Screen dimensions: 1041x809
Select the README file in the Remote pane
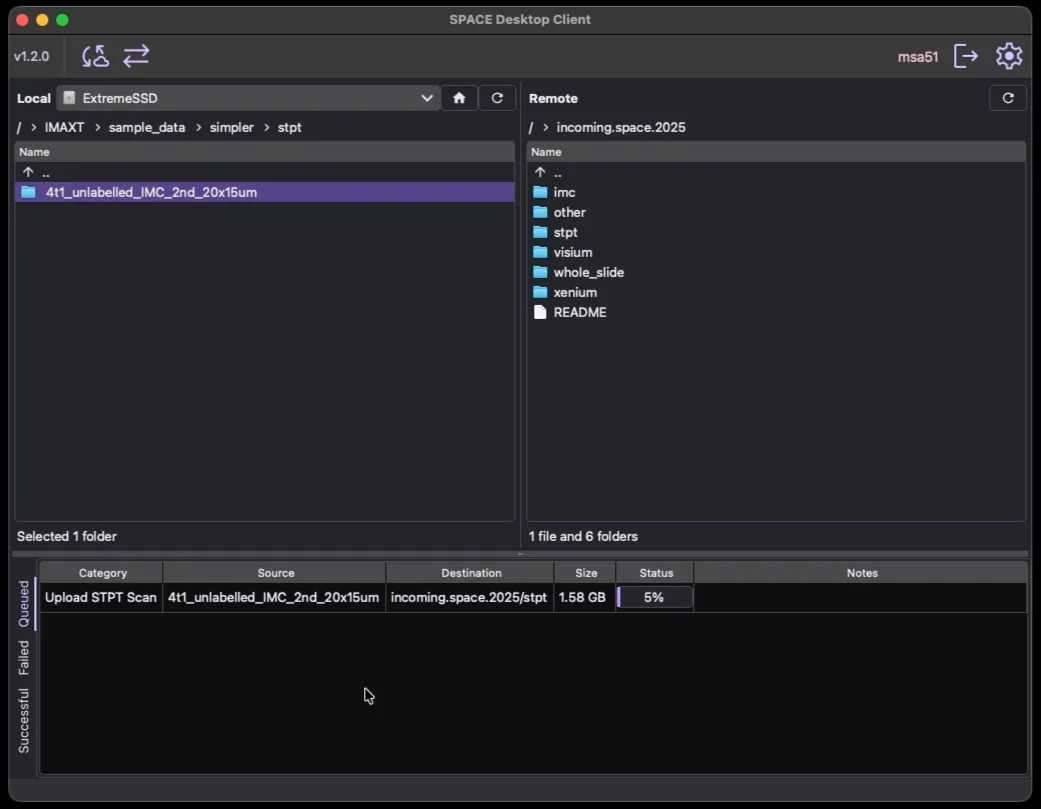776,313
